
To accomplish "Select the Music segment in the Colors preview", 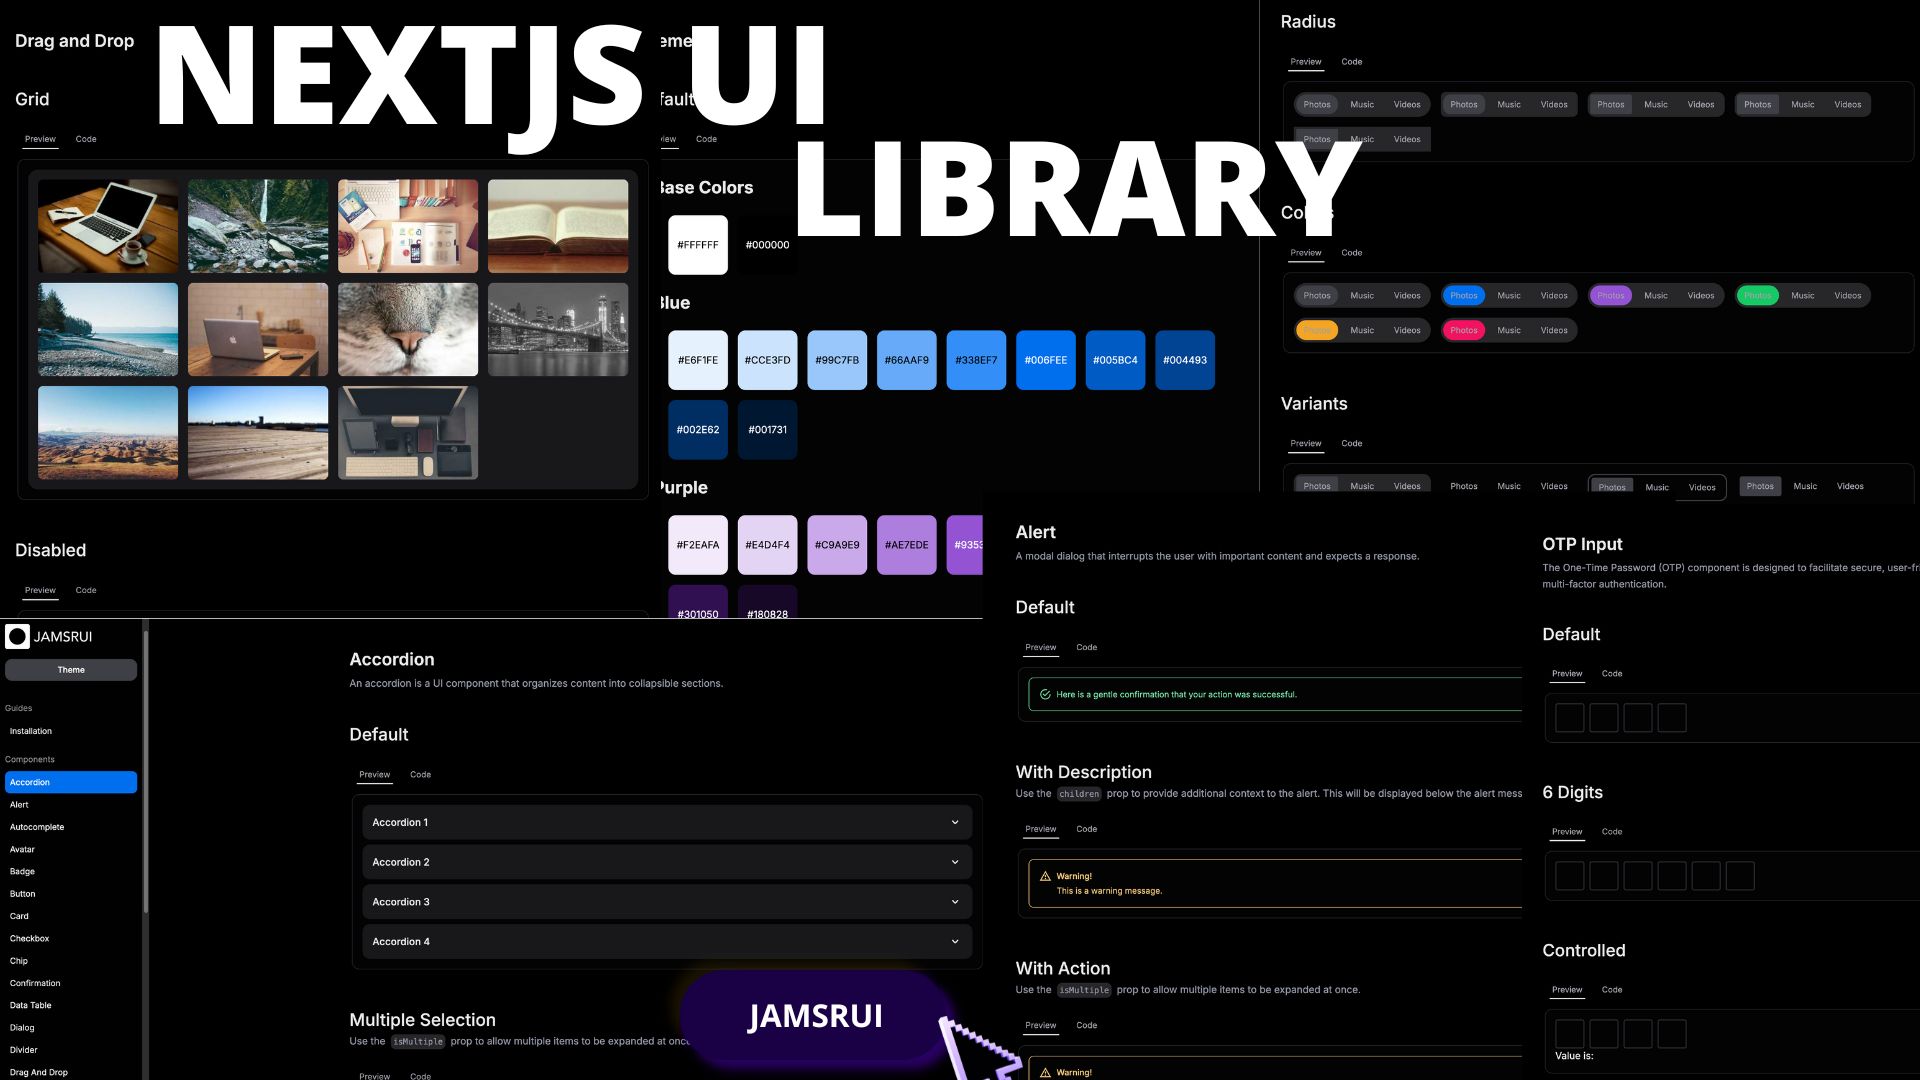I will tap(1362, 295).
